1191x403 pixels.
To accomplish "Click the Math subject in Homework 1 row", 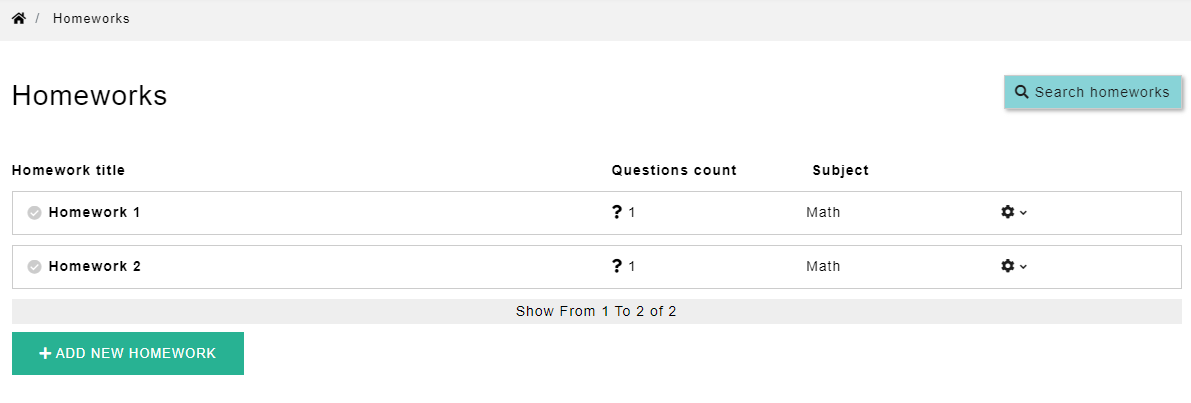I will (823, 212).
